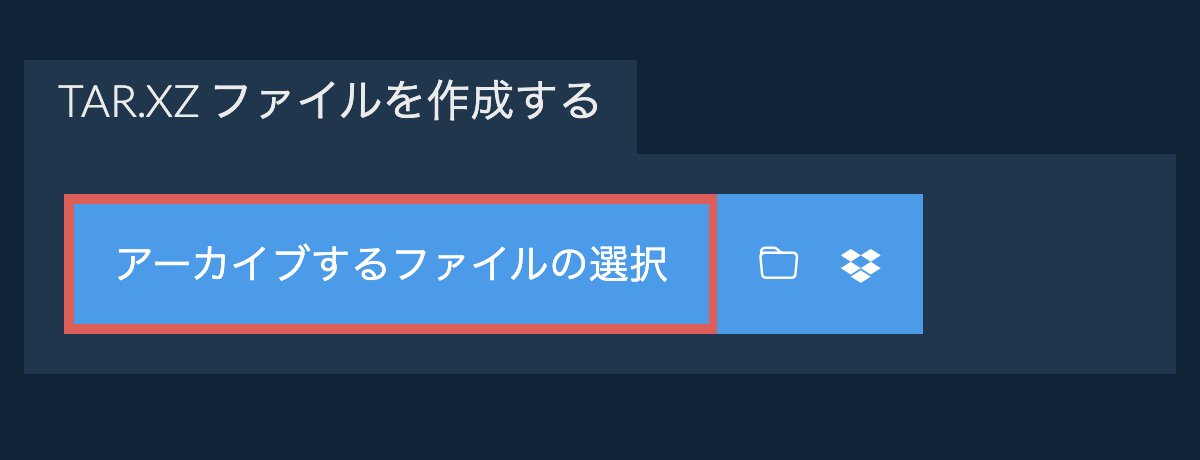Launch the Dropbox chooser

tap(860, 264)
